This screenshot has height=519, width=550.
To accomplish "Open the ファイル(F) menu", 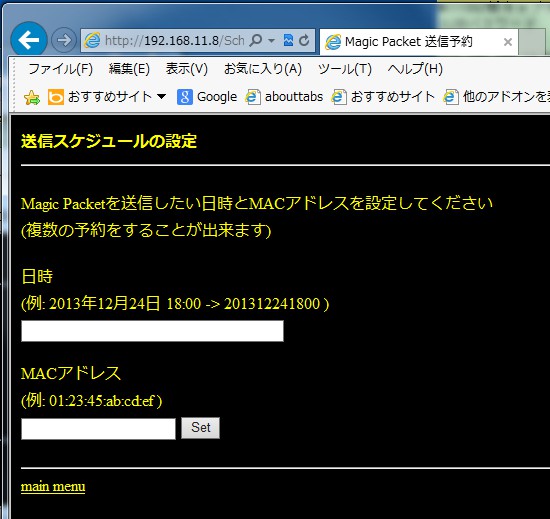I will pos(60,69).
